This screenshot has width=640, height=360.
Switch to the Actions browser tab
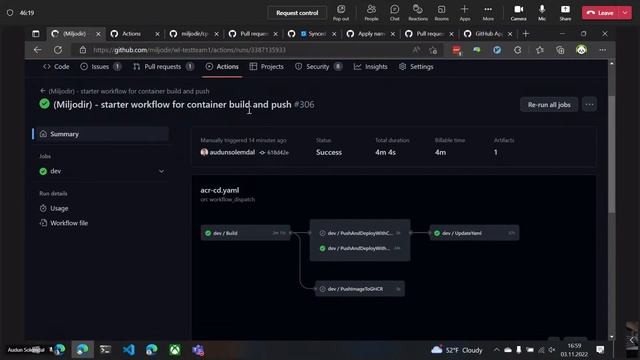[x=131, y=34]
